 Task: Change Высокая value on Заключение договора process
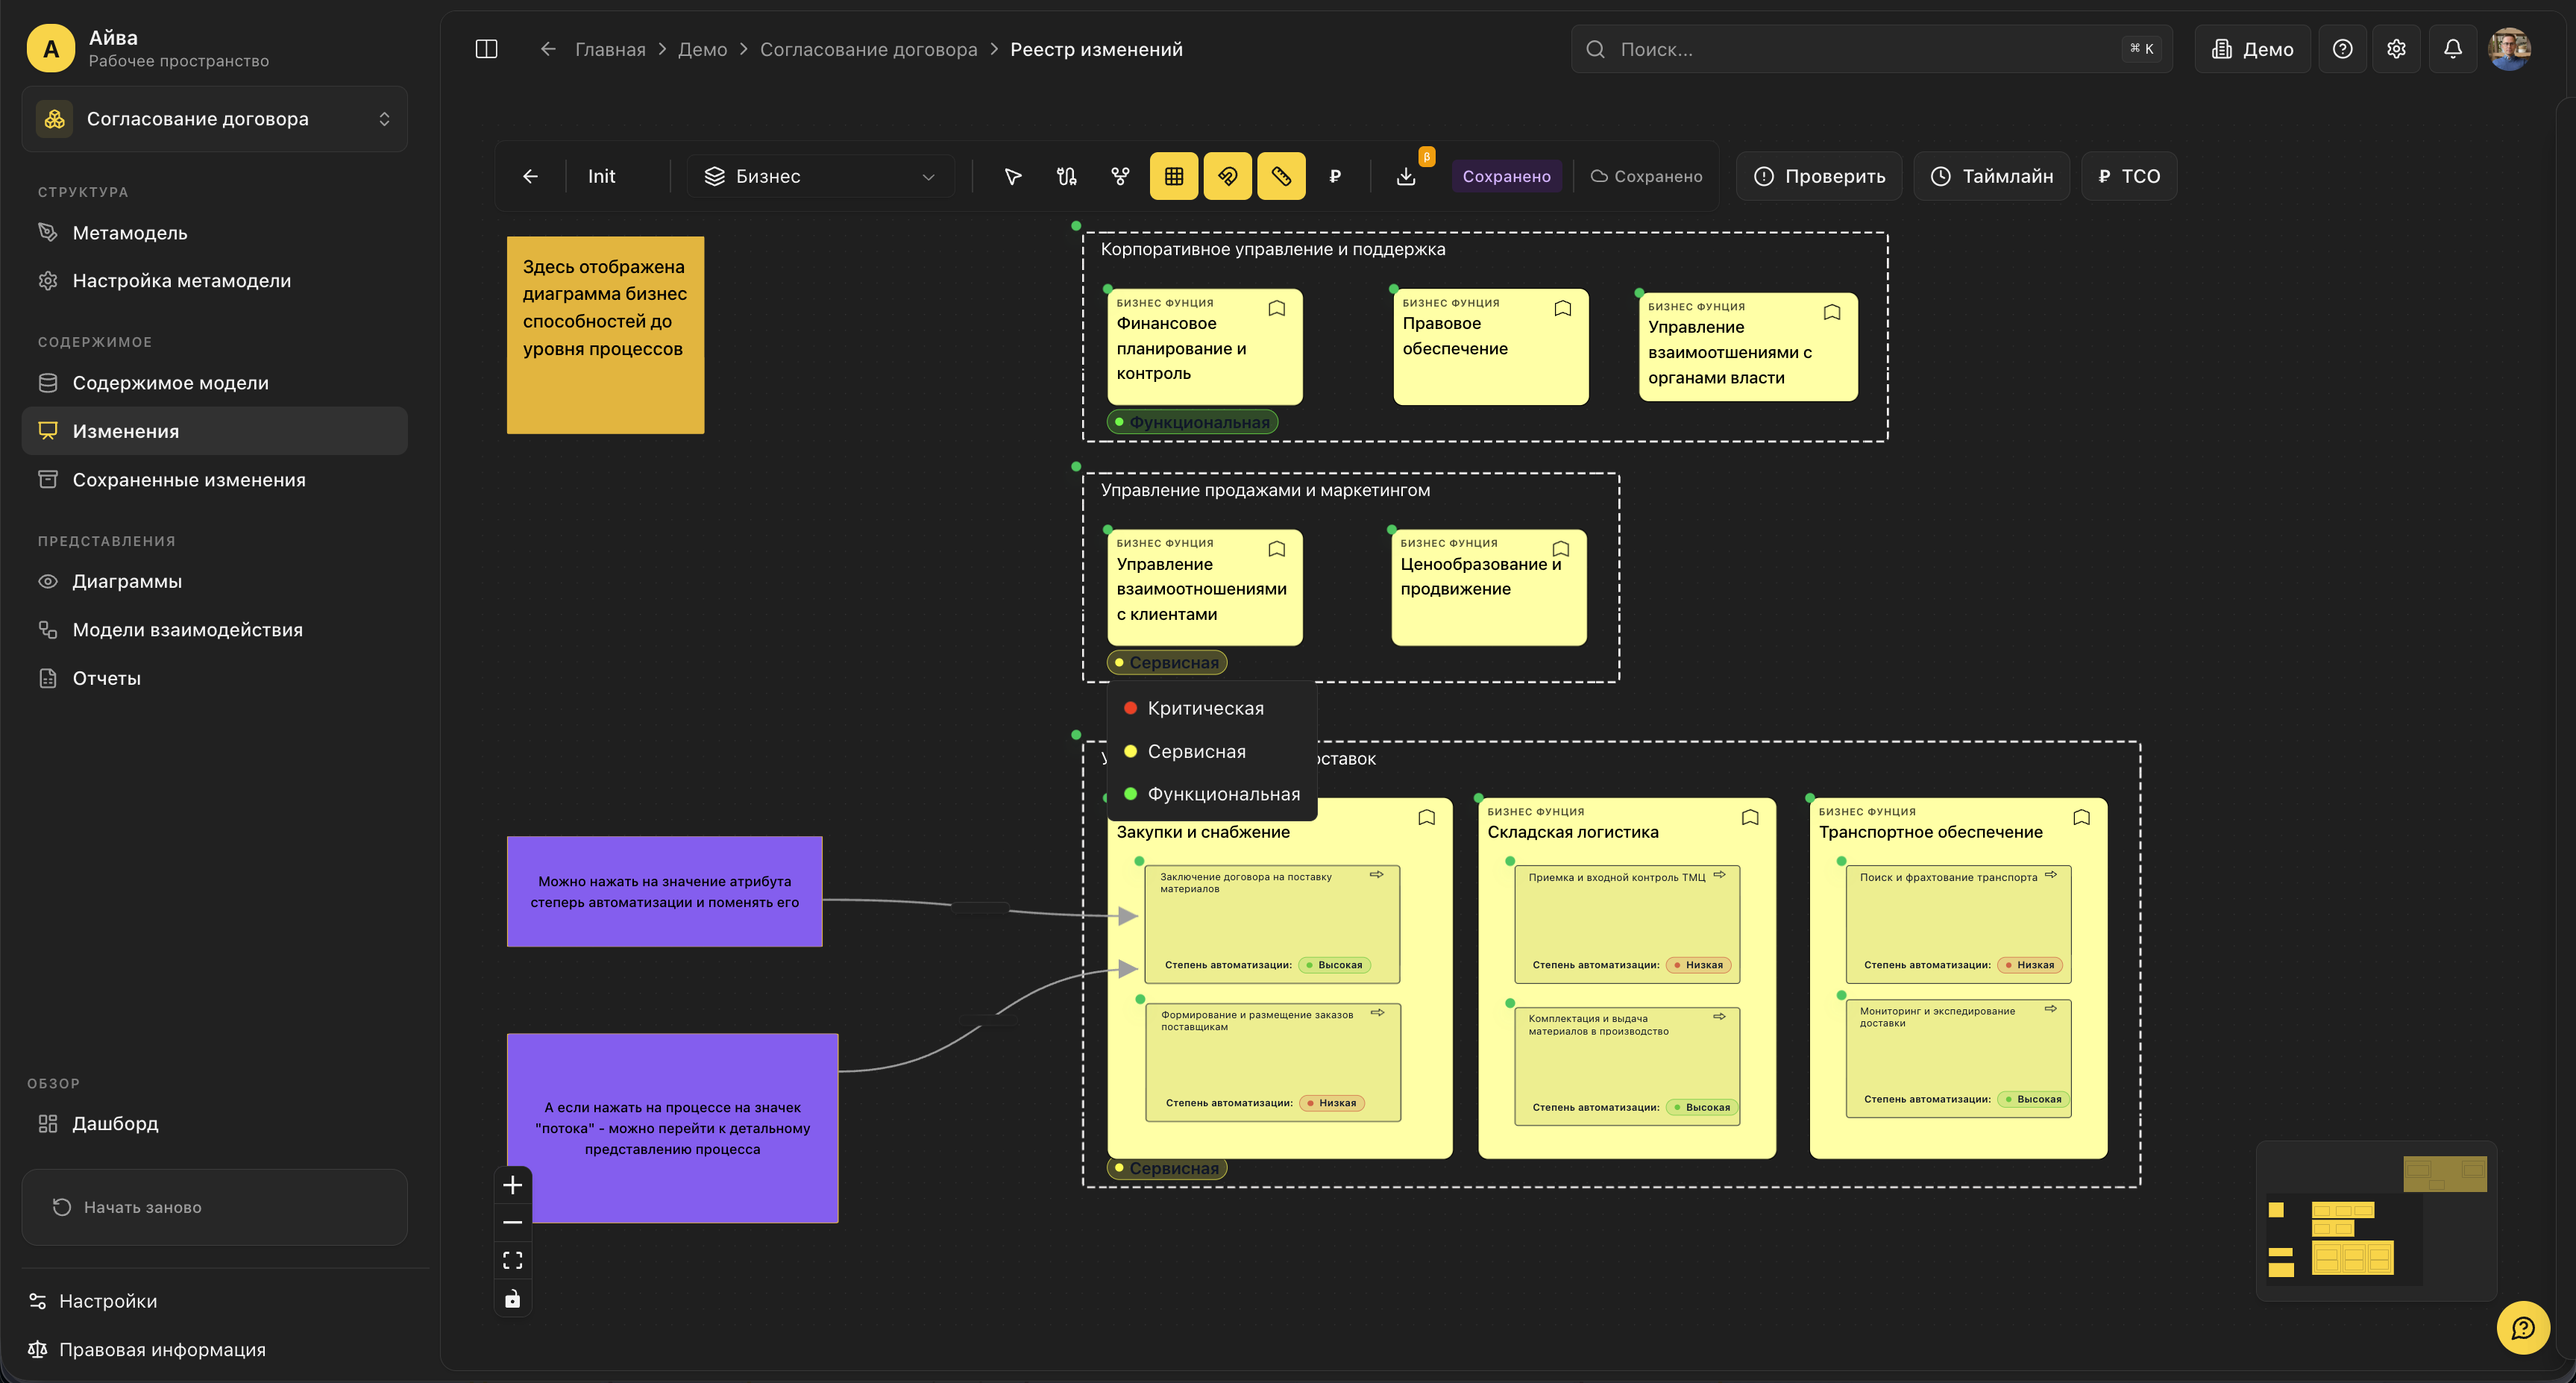point(1334,965)
